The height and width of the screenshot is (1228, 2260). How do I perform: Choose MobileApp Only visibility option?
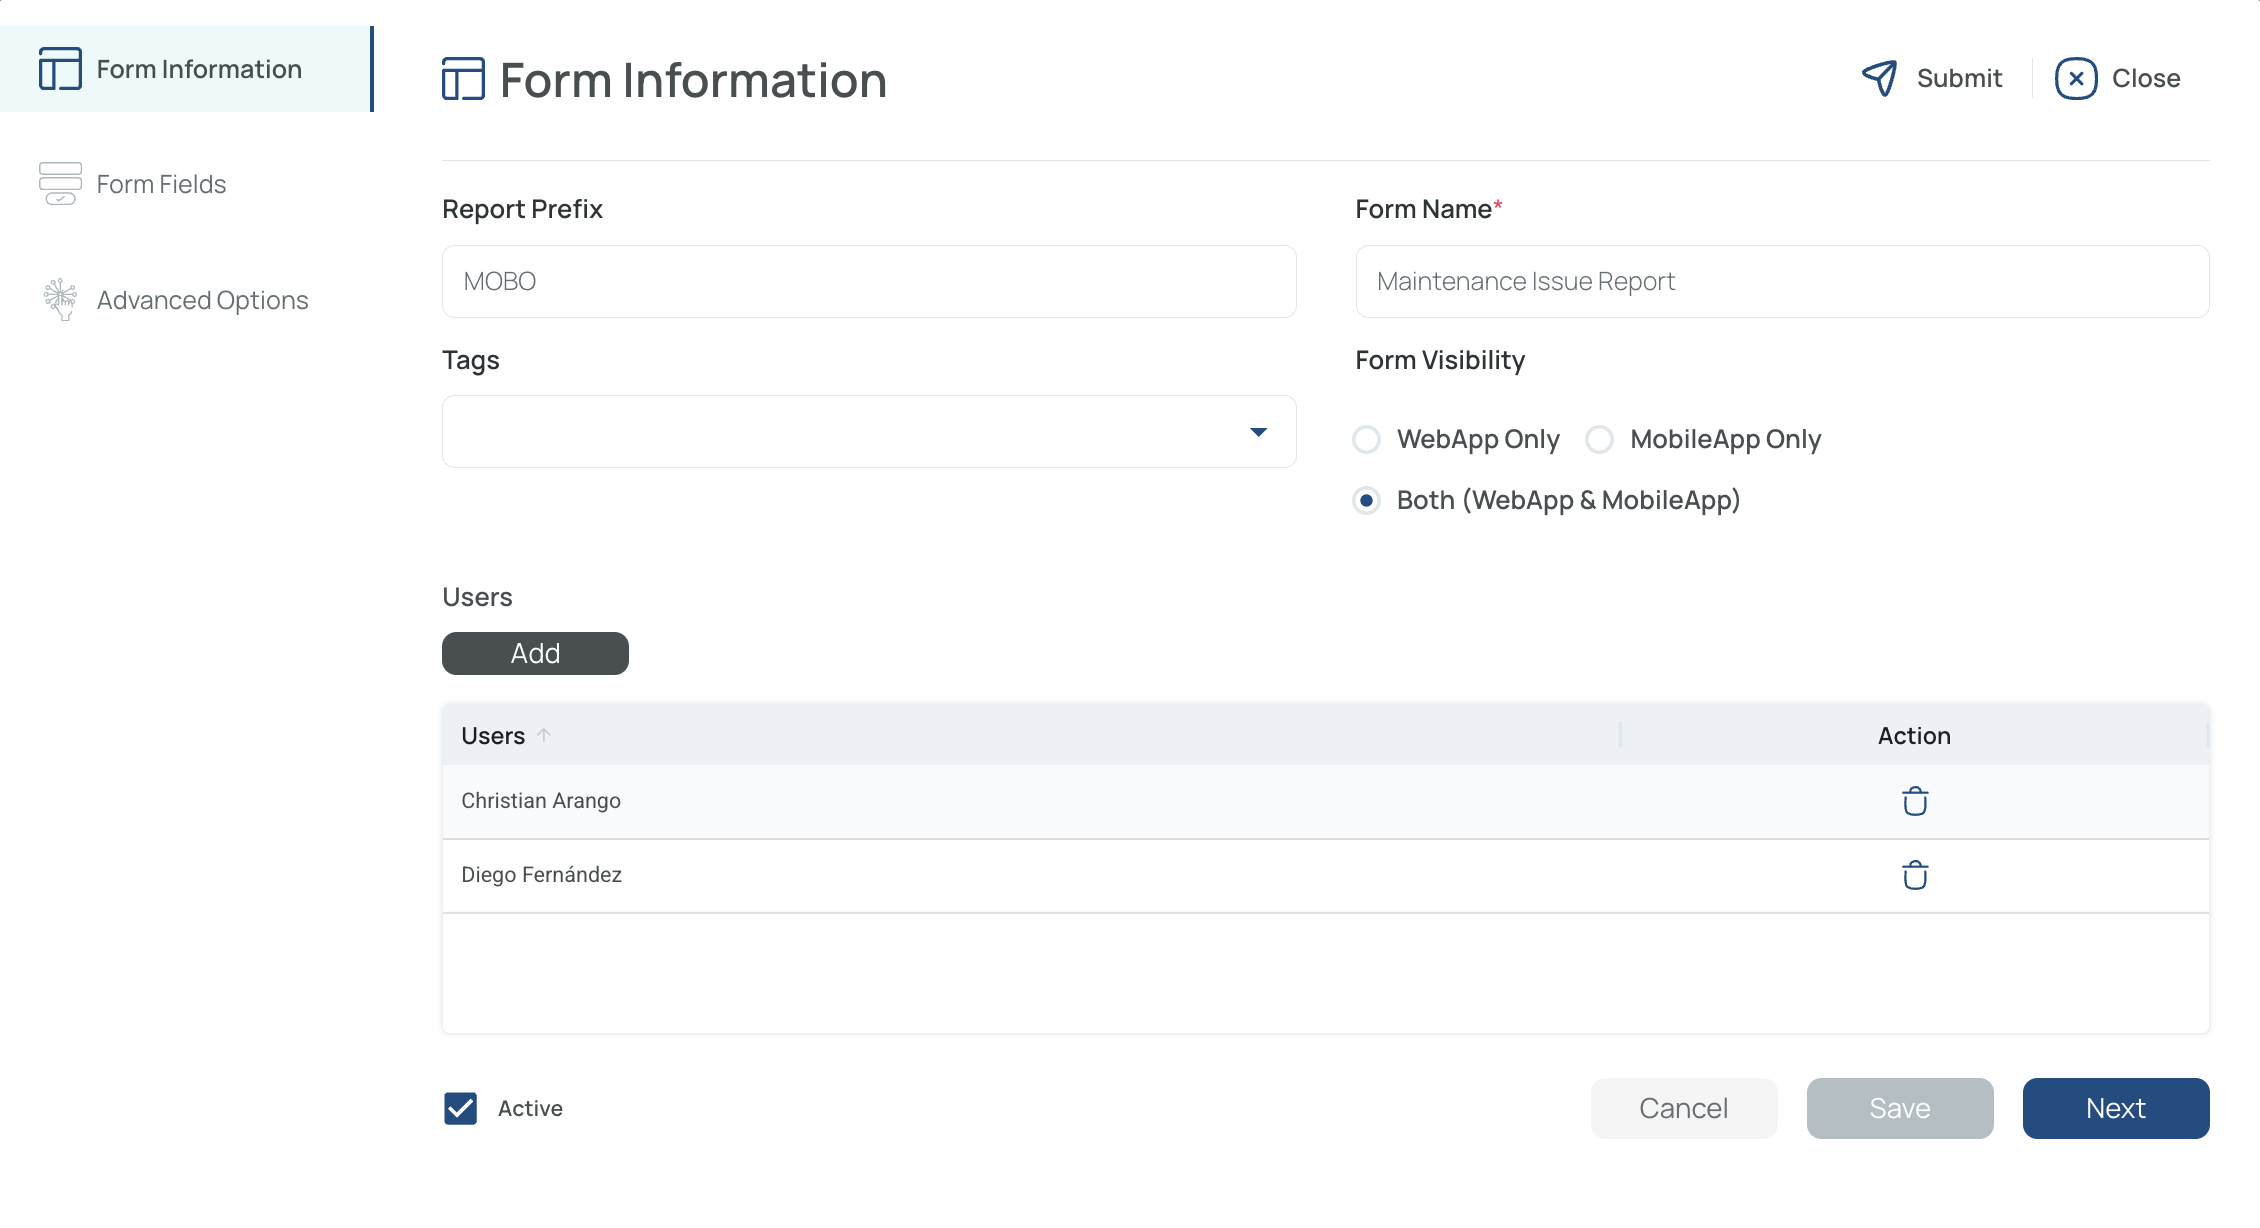pyautogui.click(x=1599, y=439)
